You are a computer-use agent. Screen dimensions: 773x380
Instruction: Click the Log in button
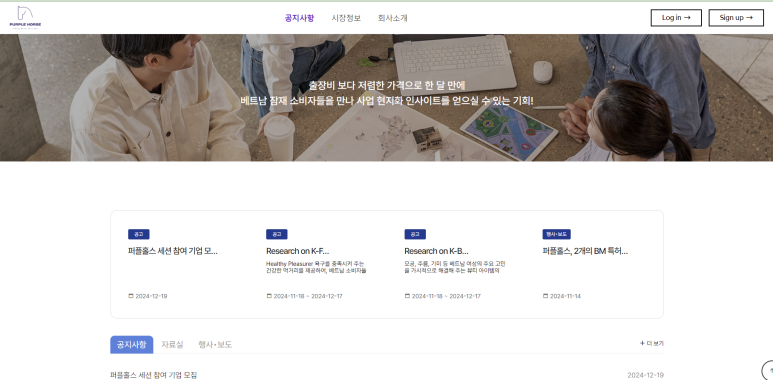pyautogui.click(x=676, y=18)
